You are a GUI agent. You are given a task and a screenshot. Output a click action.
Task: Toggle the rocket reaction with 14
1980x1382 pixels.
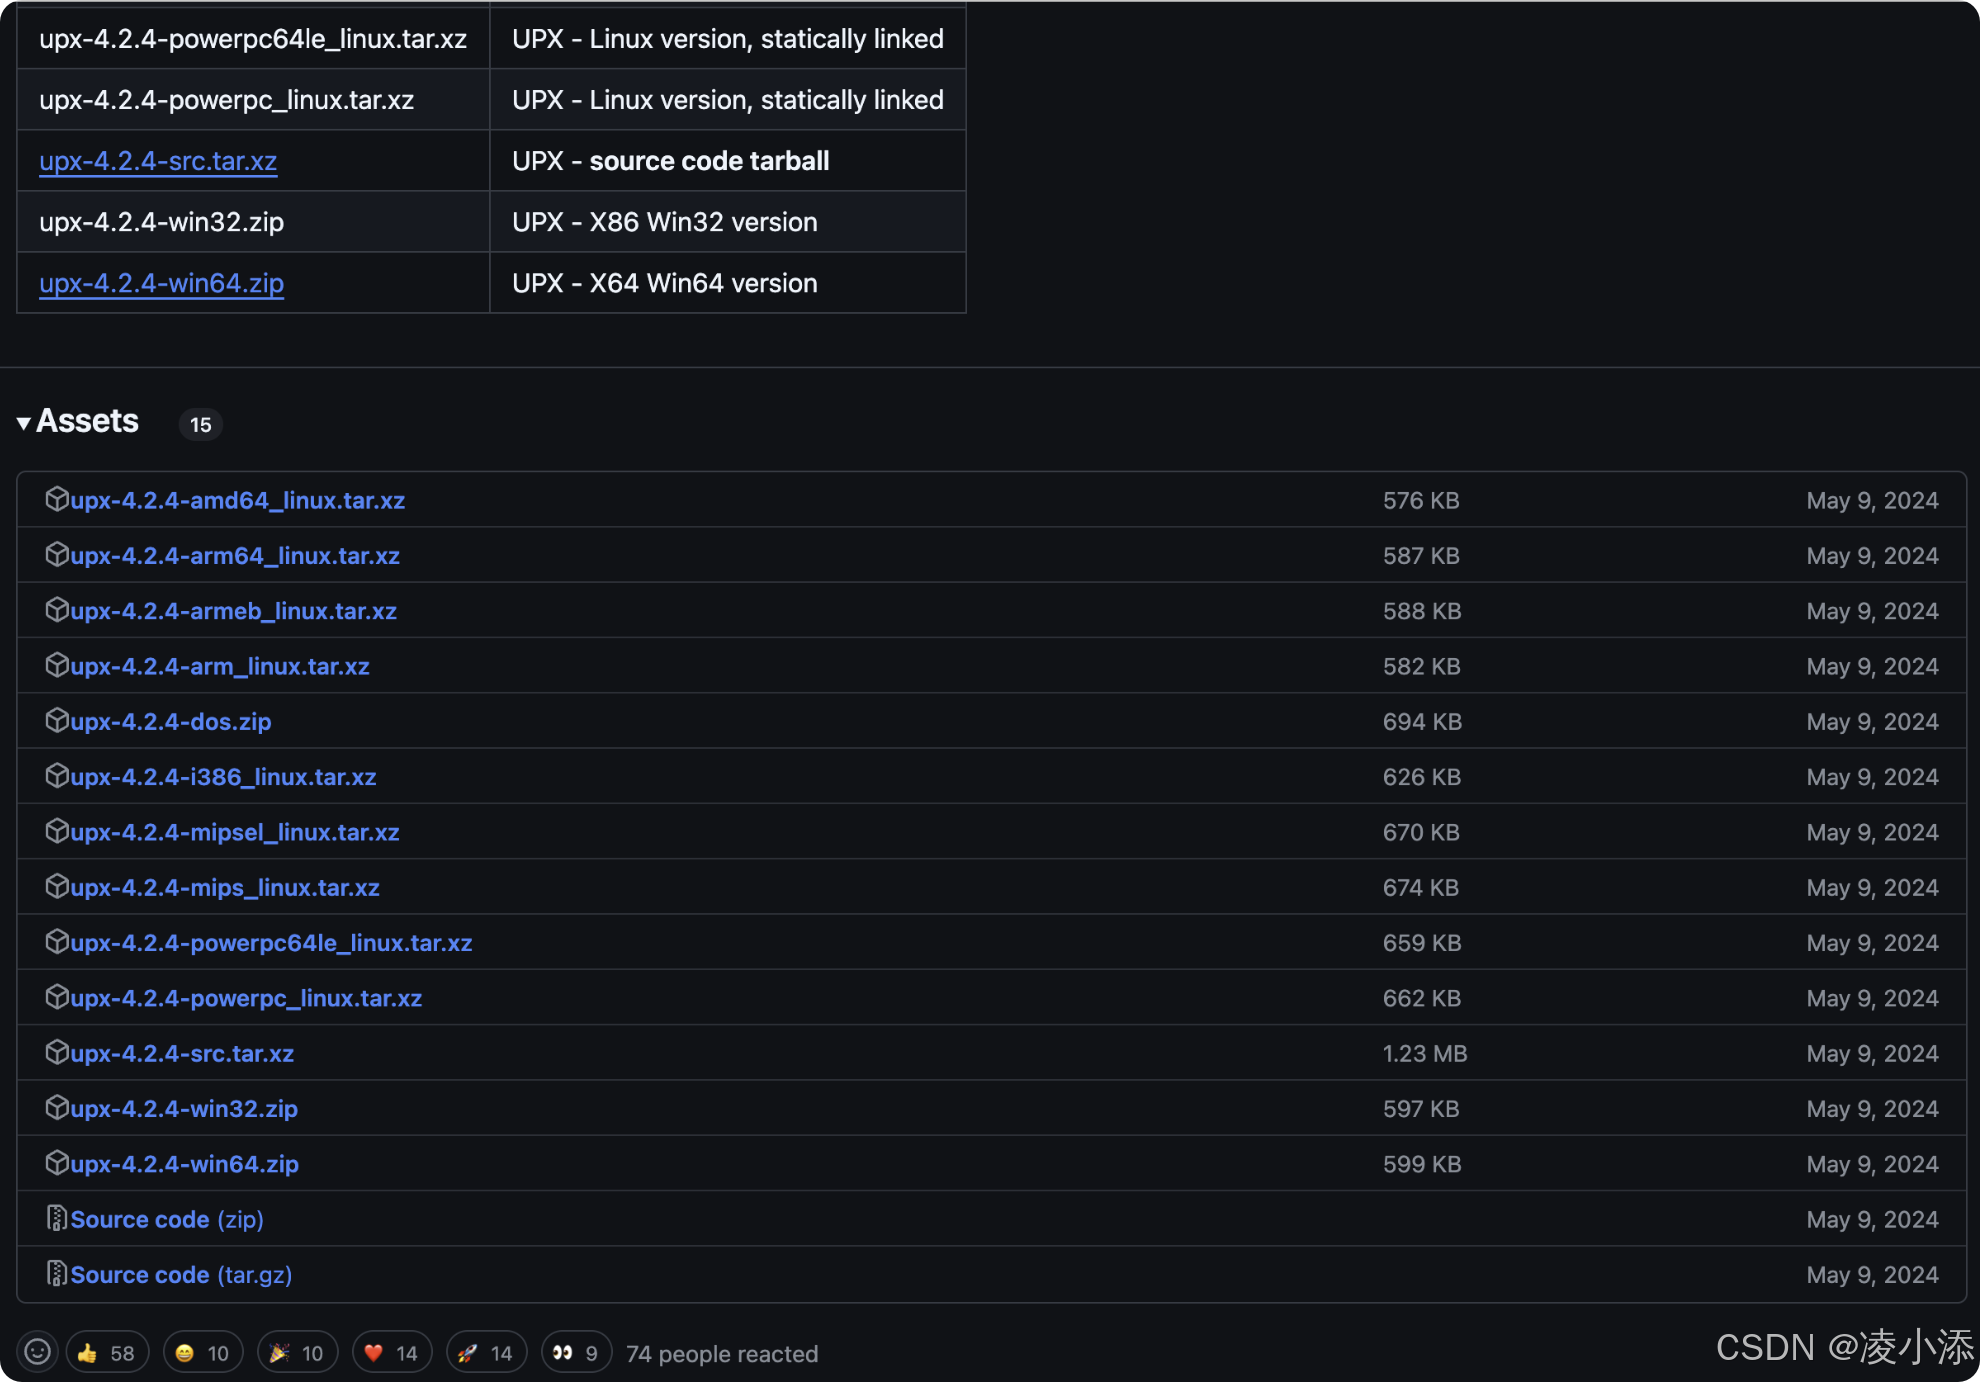point(486,1353)
